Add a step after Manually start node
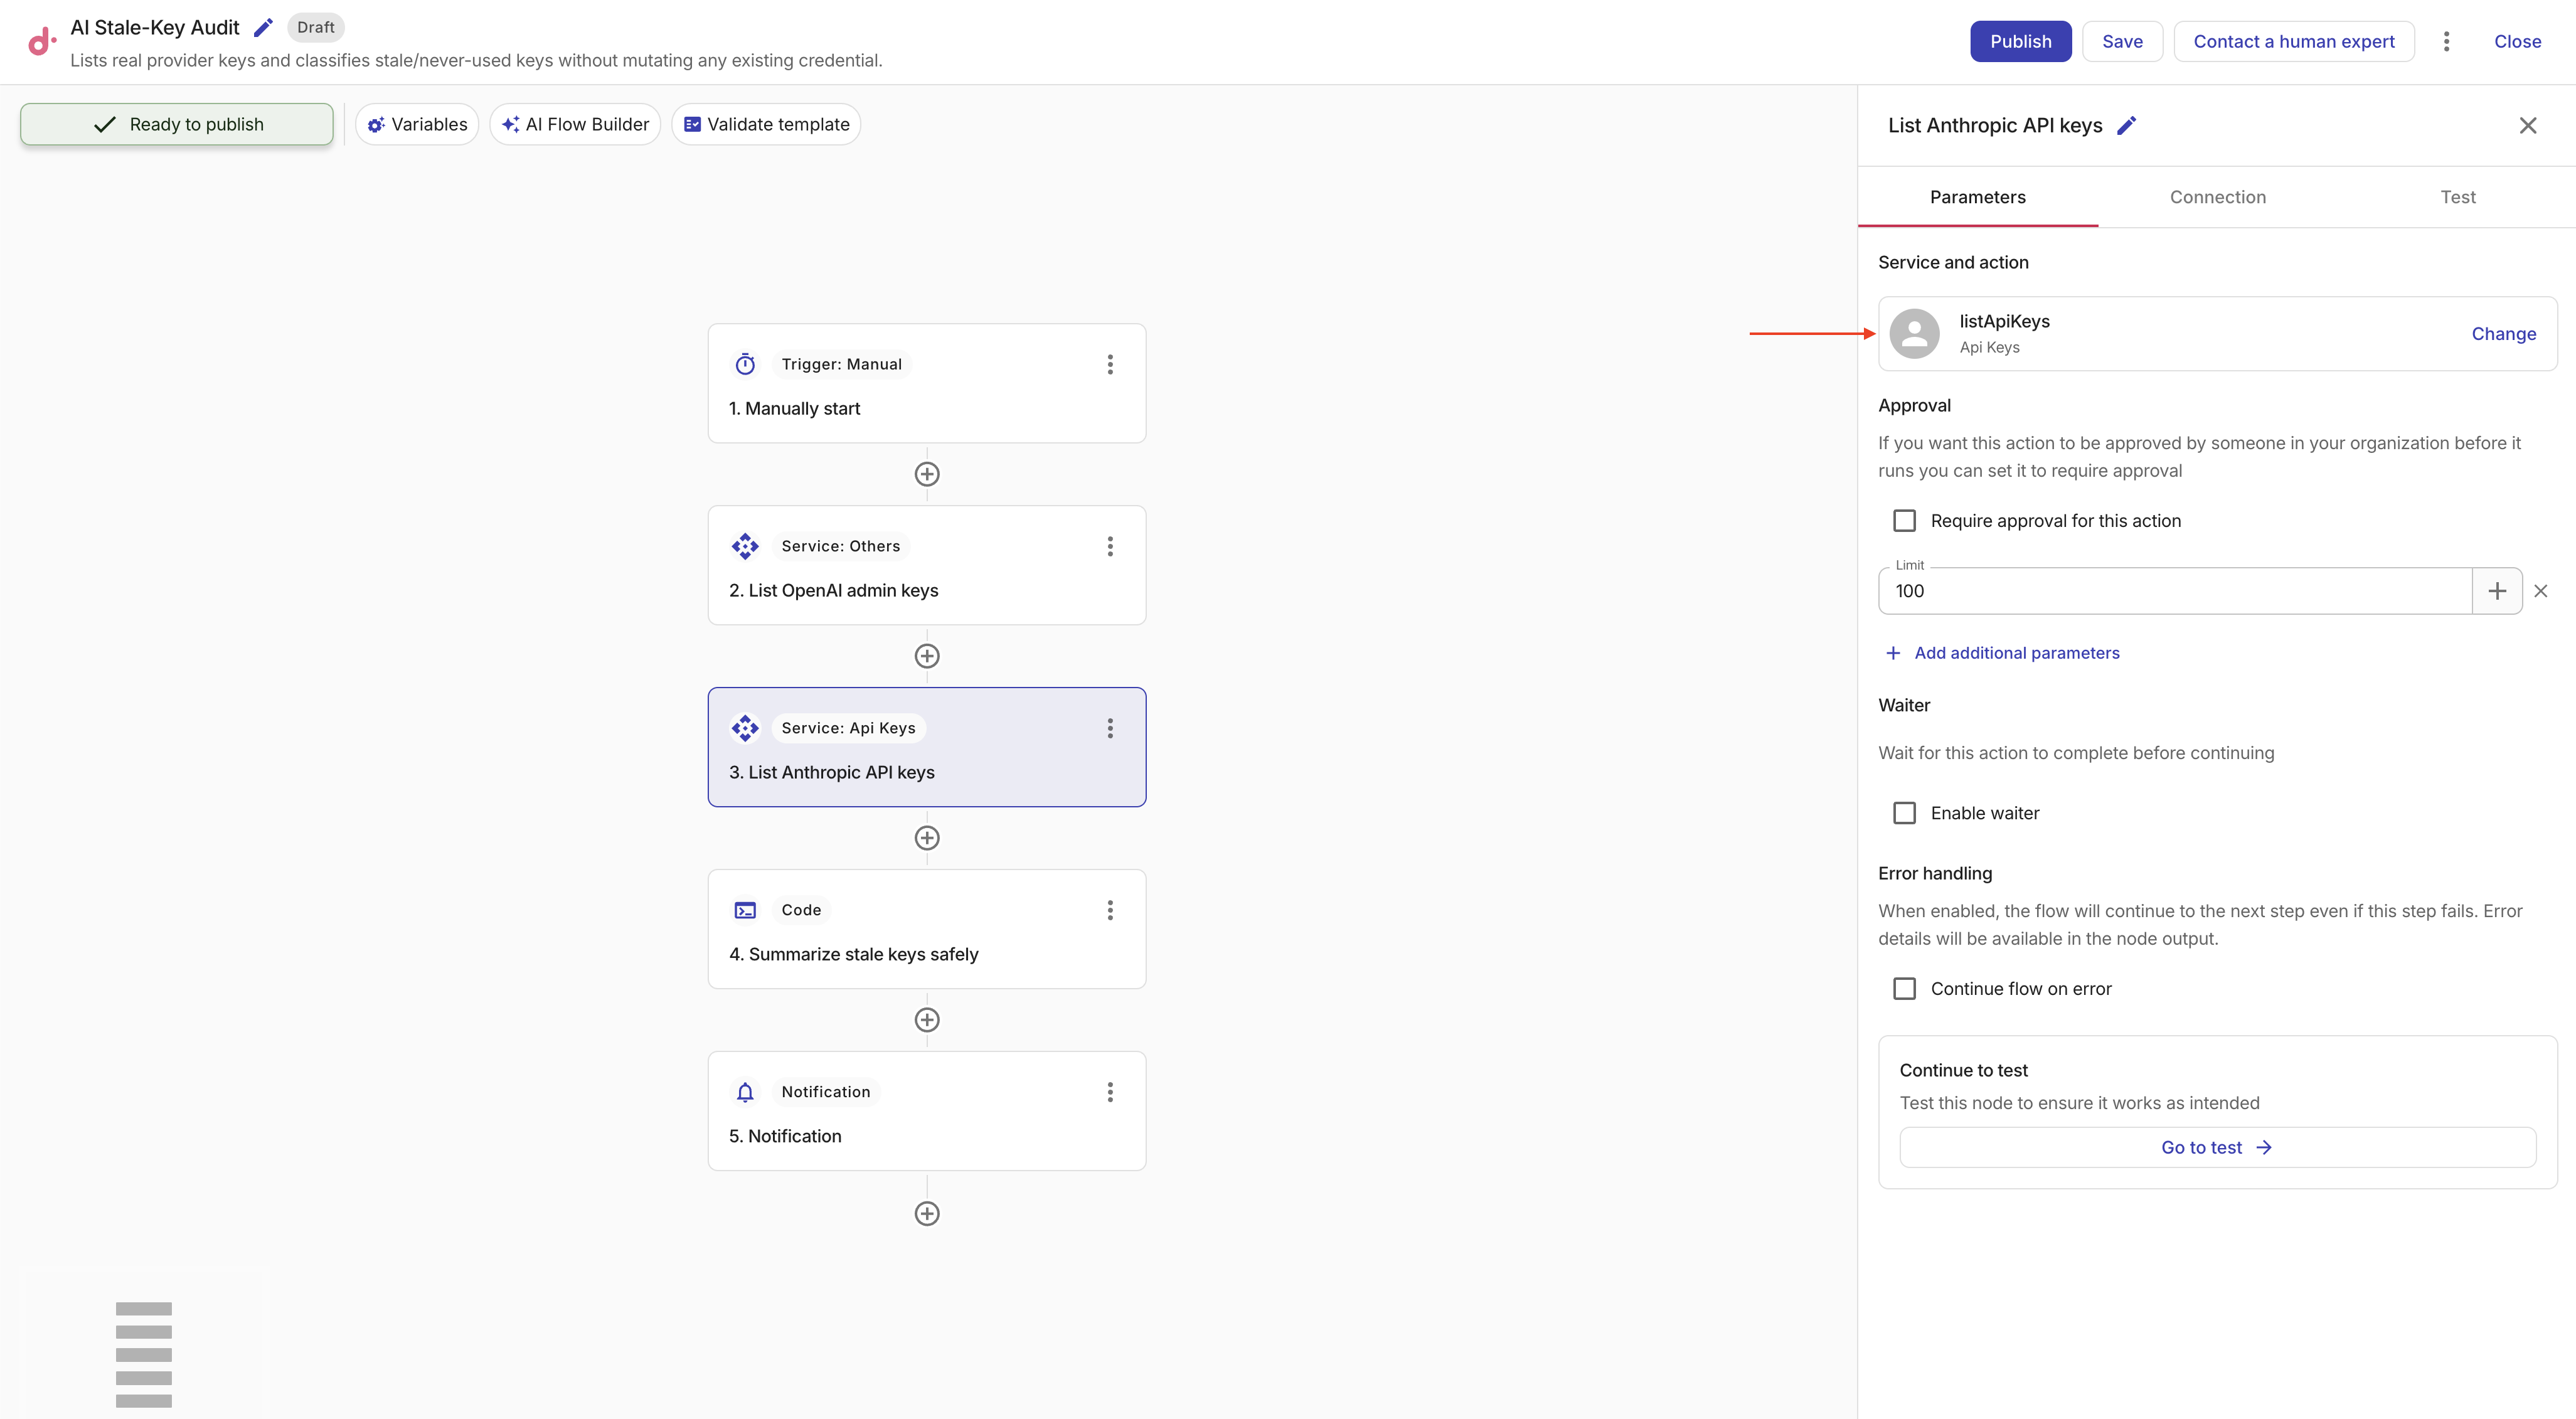Viewport: 2576px width, 1419px height. 927,474
